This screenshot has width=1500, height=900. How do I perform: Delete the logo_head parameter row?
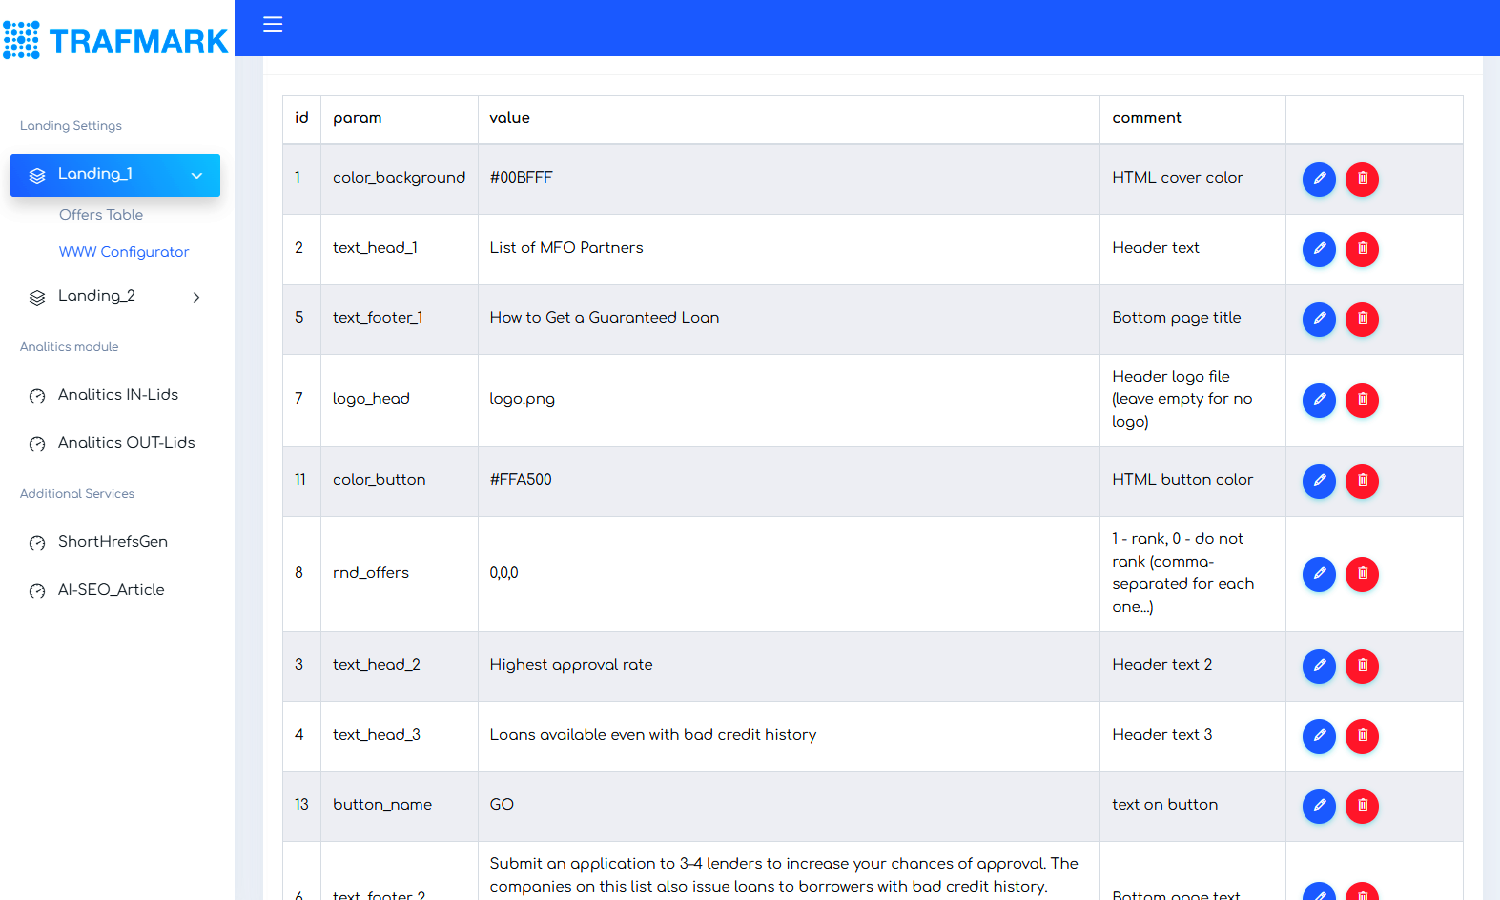[1362, 400]
